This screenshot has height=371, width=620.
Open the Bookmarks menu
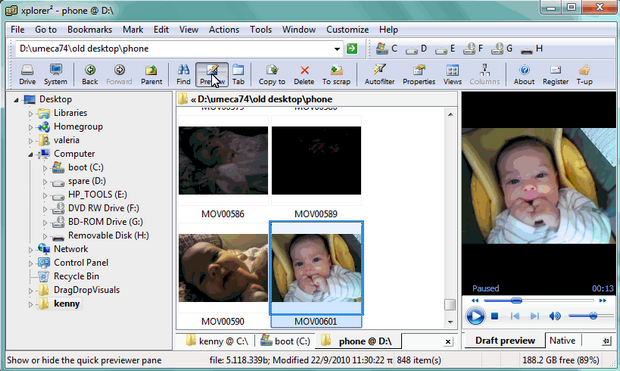coord(89,30)
